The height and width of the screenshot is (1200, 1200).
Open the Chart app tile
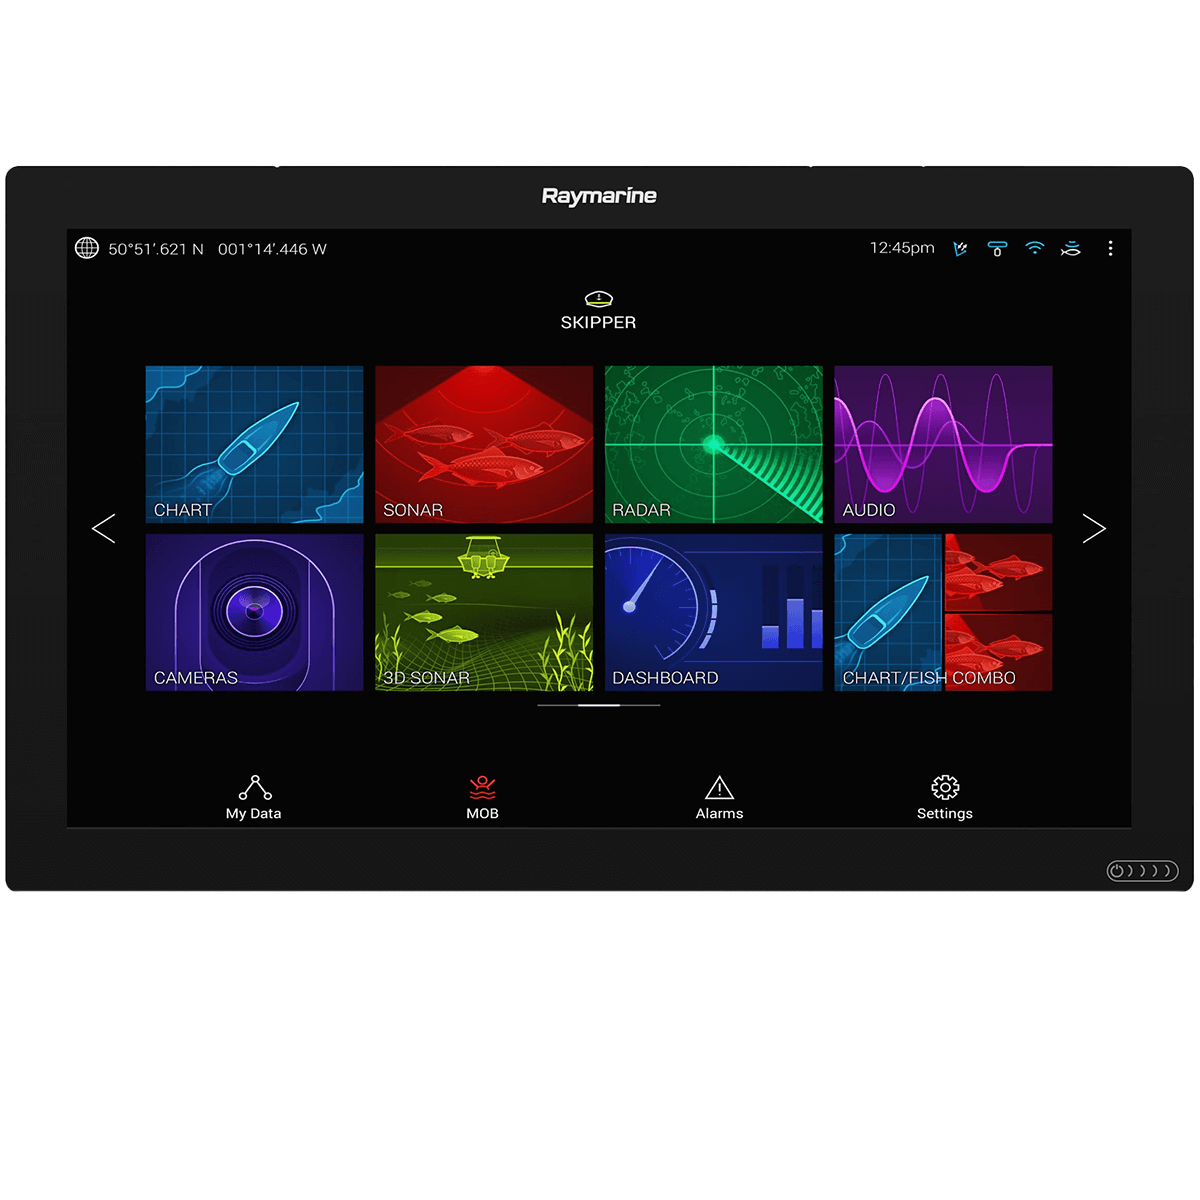click(x=254, y=444)
